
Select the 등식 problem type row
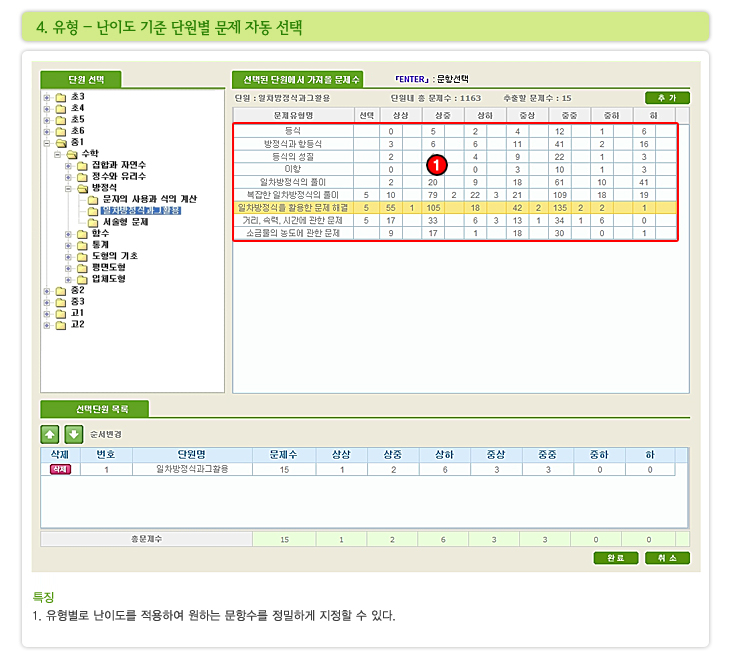(455, 131)
